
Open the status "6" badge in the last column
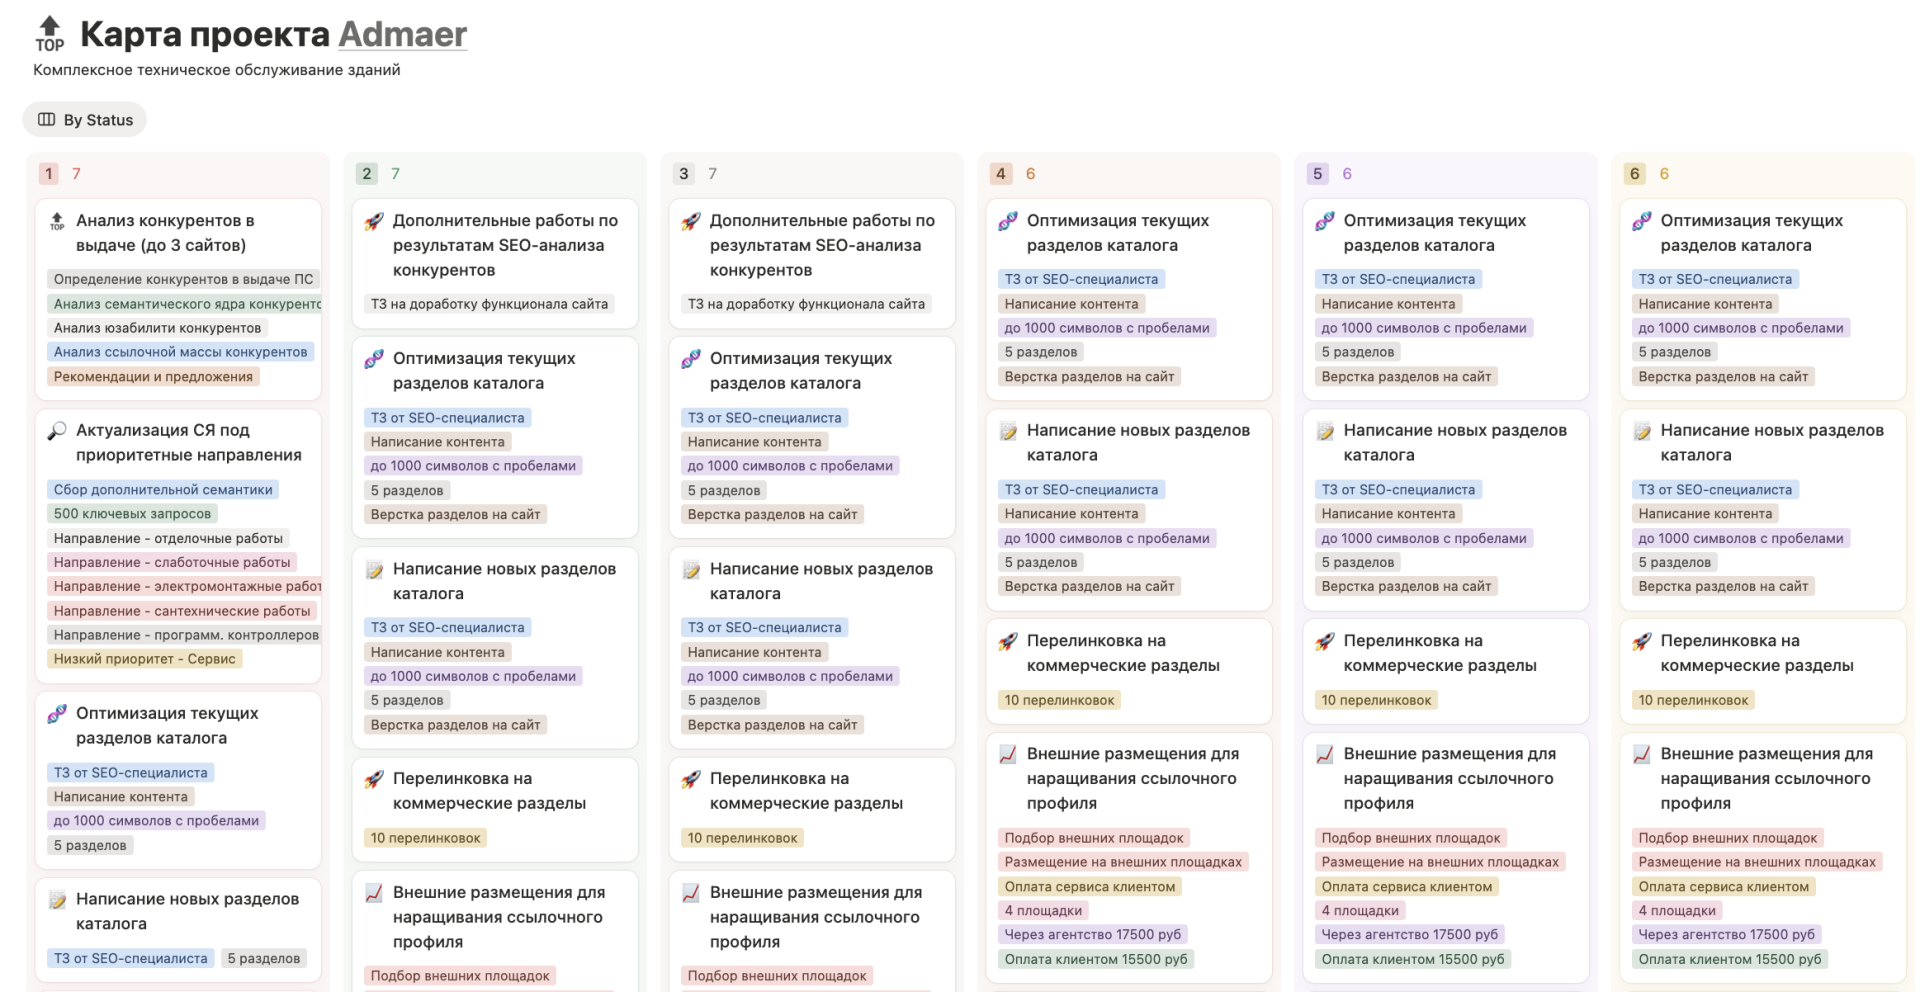tap(1633, 172)
